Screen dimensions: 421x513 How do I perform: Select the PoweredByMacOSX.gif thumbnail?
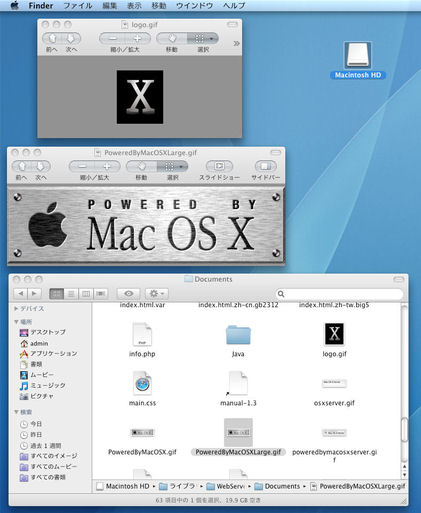pos(142,433)
